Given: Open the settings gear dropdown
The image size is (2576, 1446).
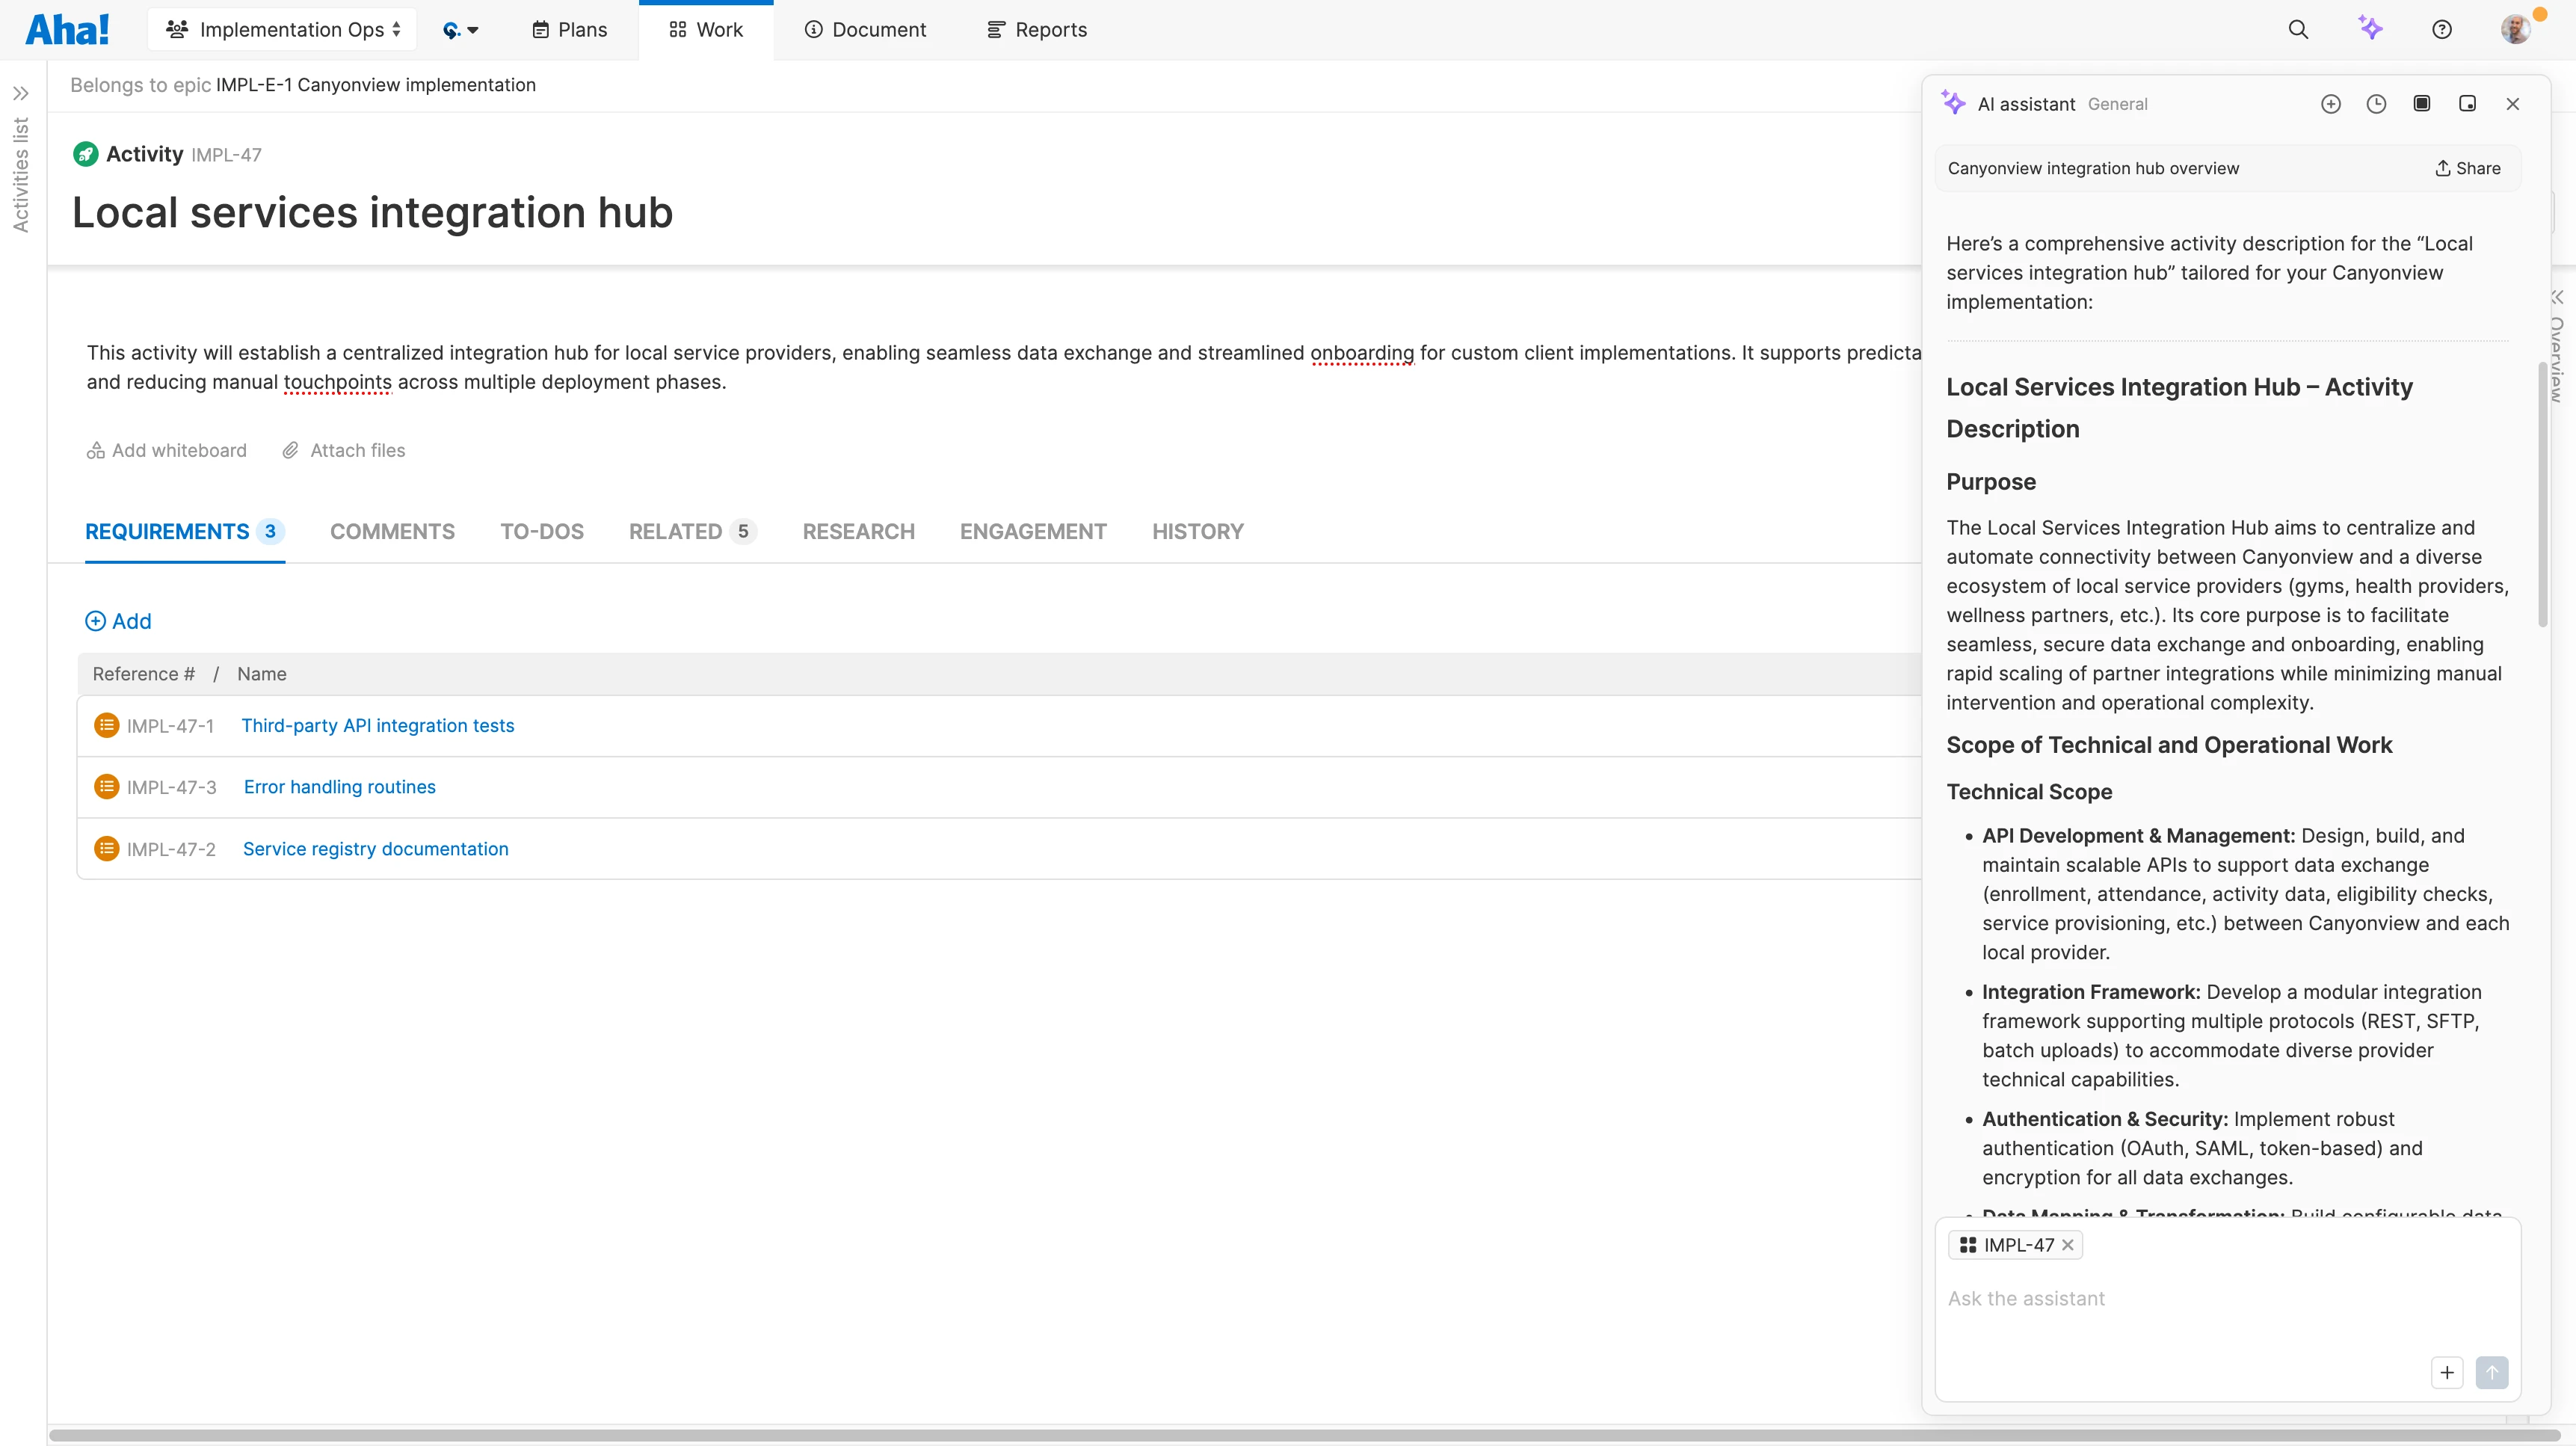Looking at the screenshot, I should point(460,30).
